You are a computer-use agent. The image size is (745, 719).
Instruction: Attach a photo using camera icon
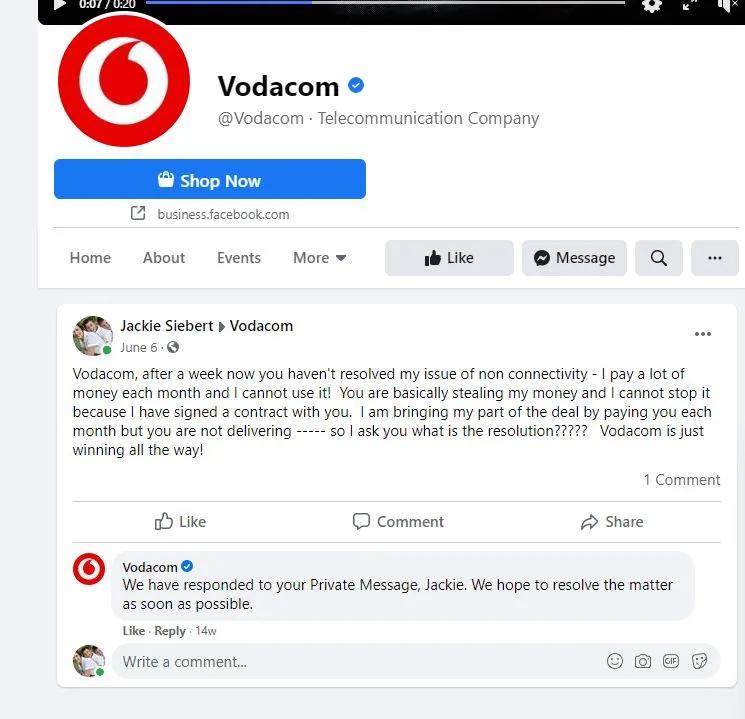(643, 661)
